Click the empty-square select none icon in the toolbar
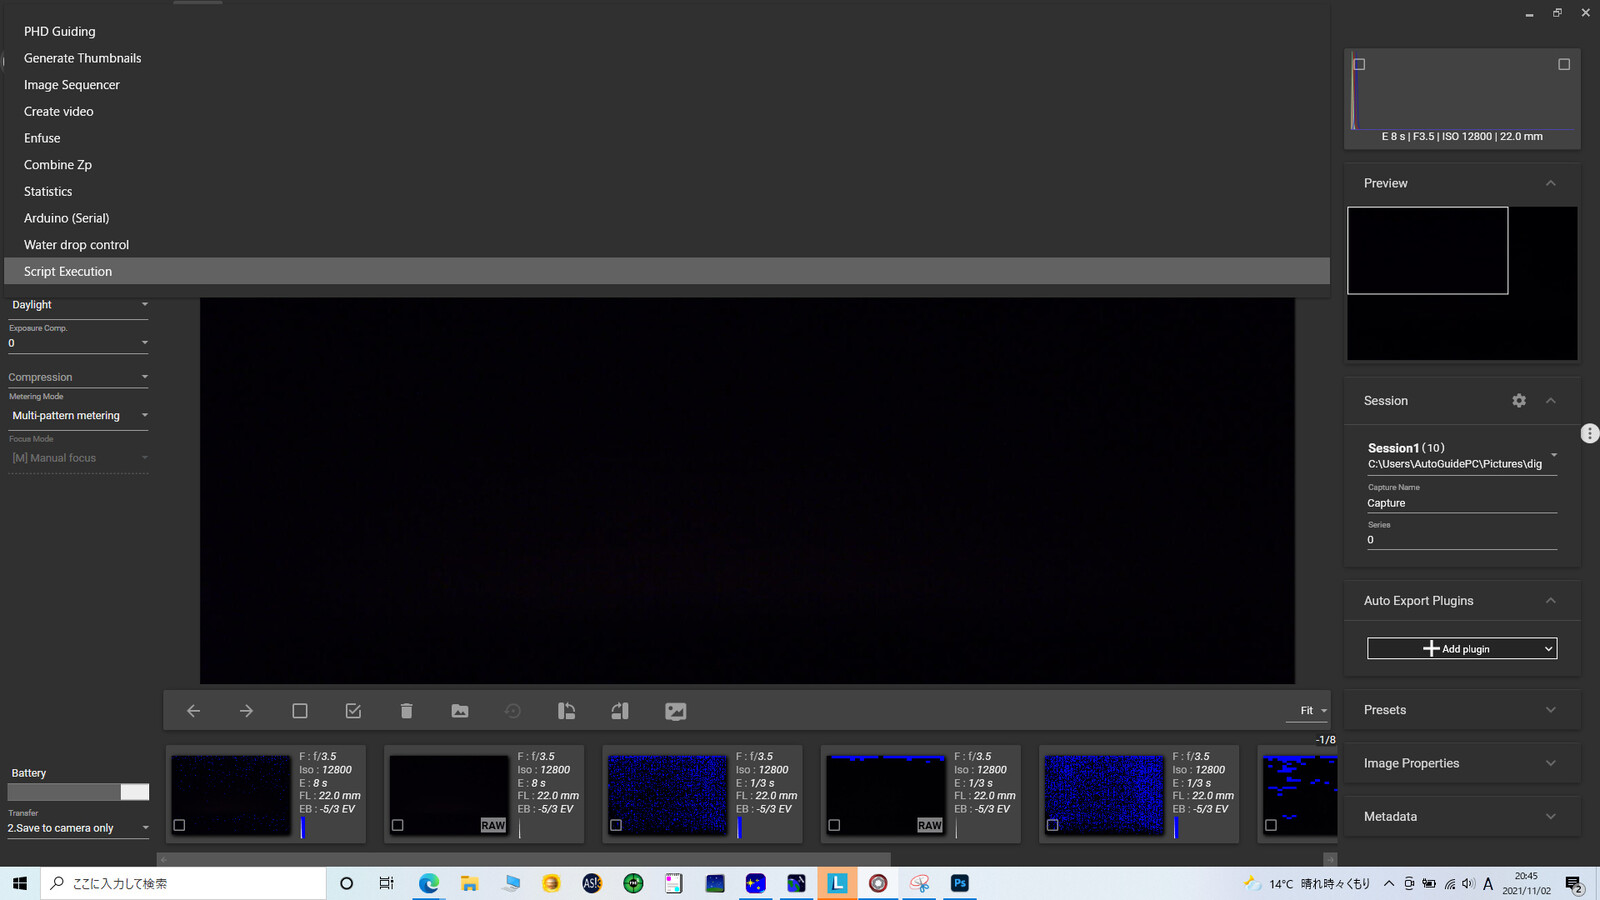Viewport: 1600px width, 900px height. tap(300, 711)
